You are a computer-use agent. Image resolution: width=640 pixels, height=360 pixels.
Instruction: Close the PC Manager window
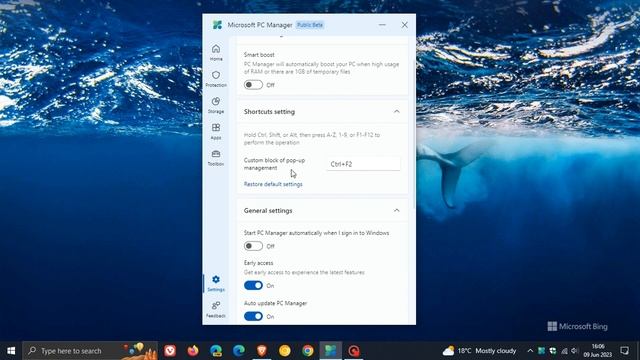tap(404, 25)
